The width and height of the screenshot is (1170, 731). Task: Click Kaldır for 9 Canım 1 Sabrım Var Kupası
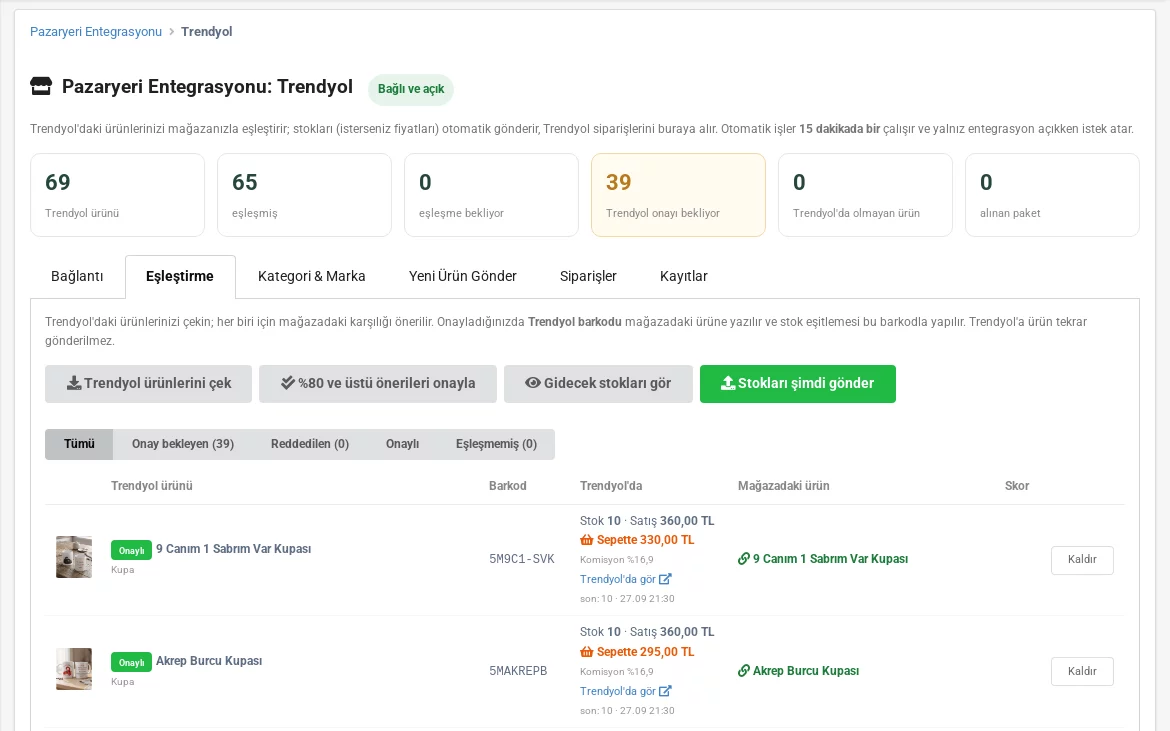(1082, 559)
